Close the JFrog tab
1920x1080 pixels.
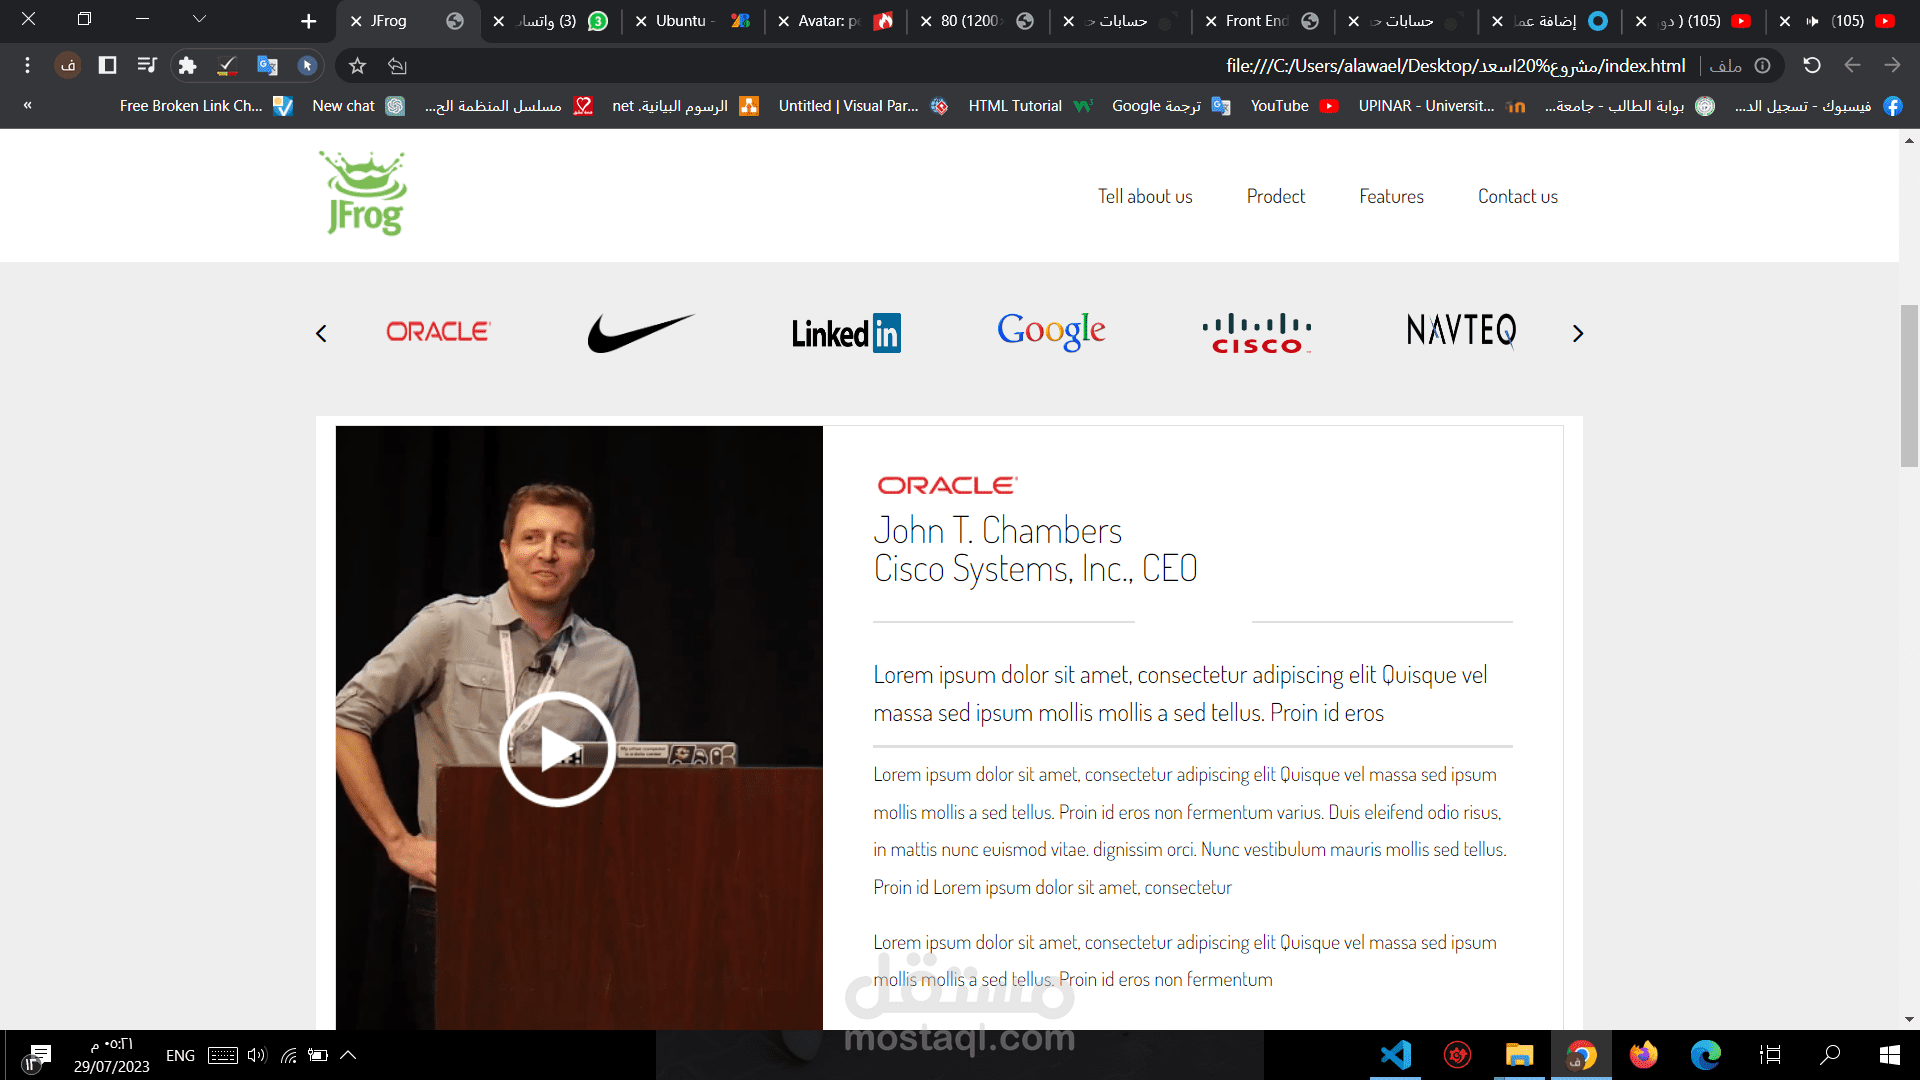(356, 21)
